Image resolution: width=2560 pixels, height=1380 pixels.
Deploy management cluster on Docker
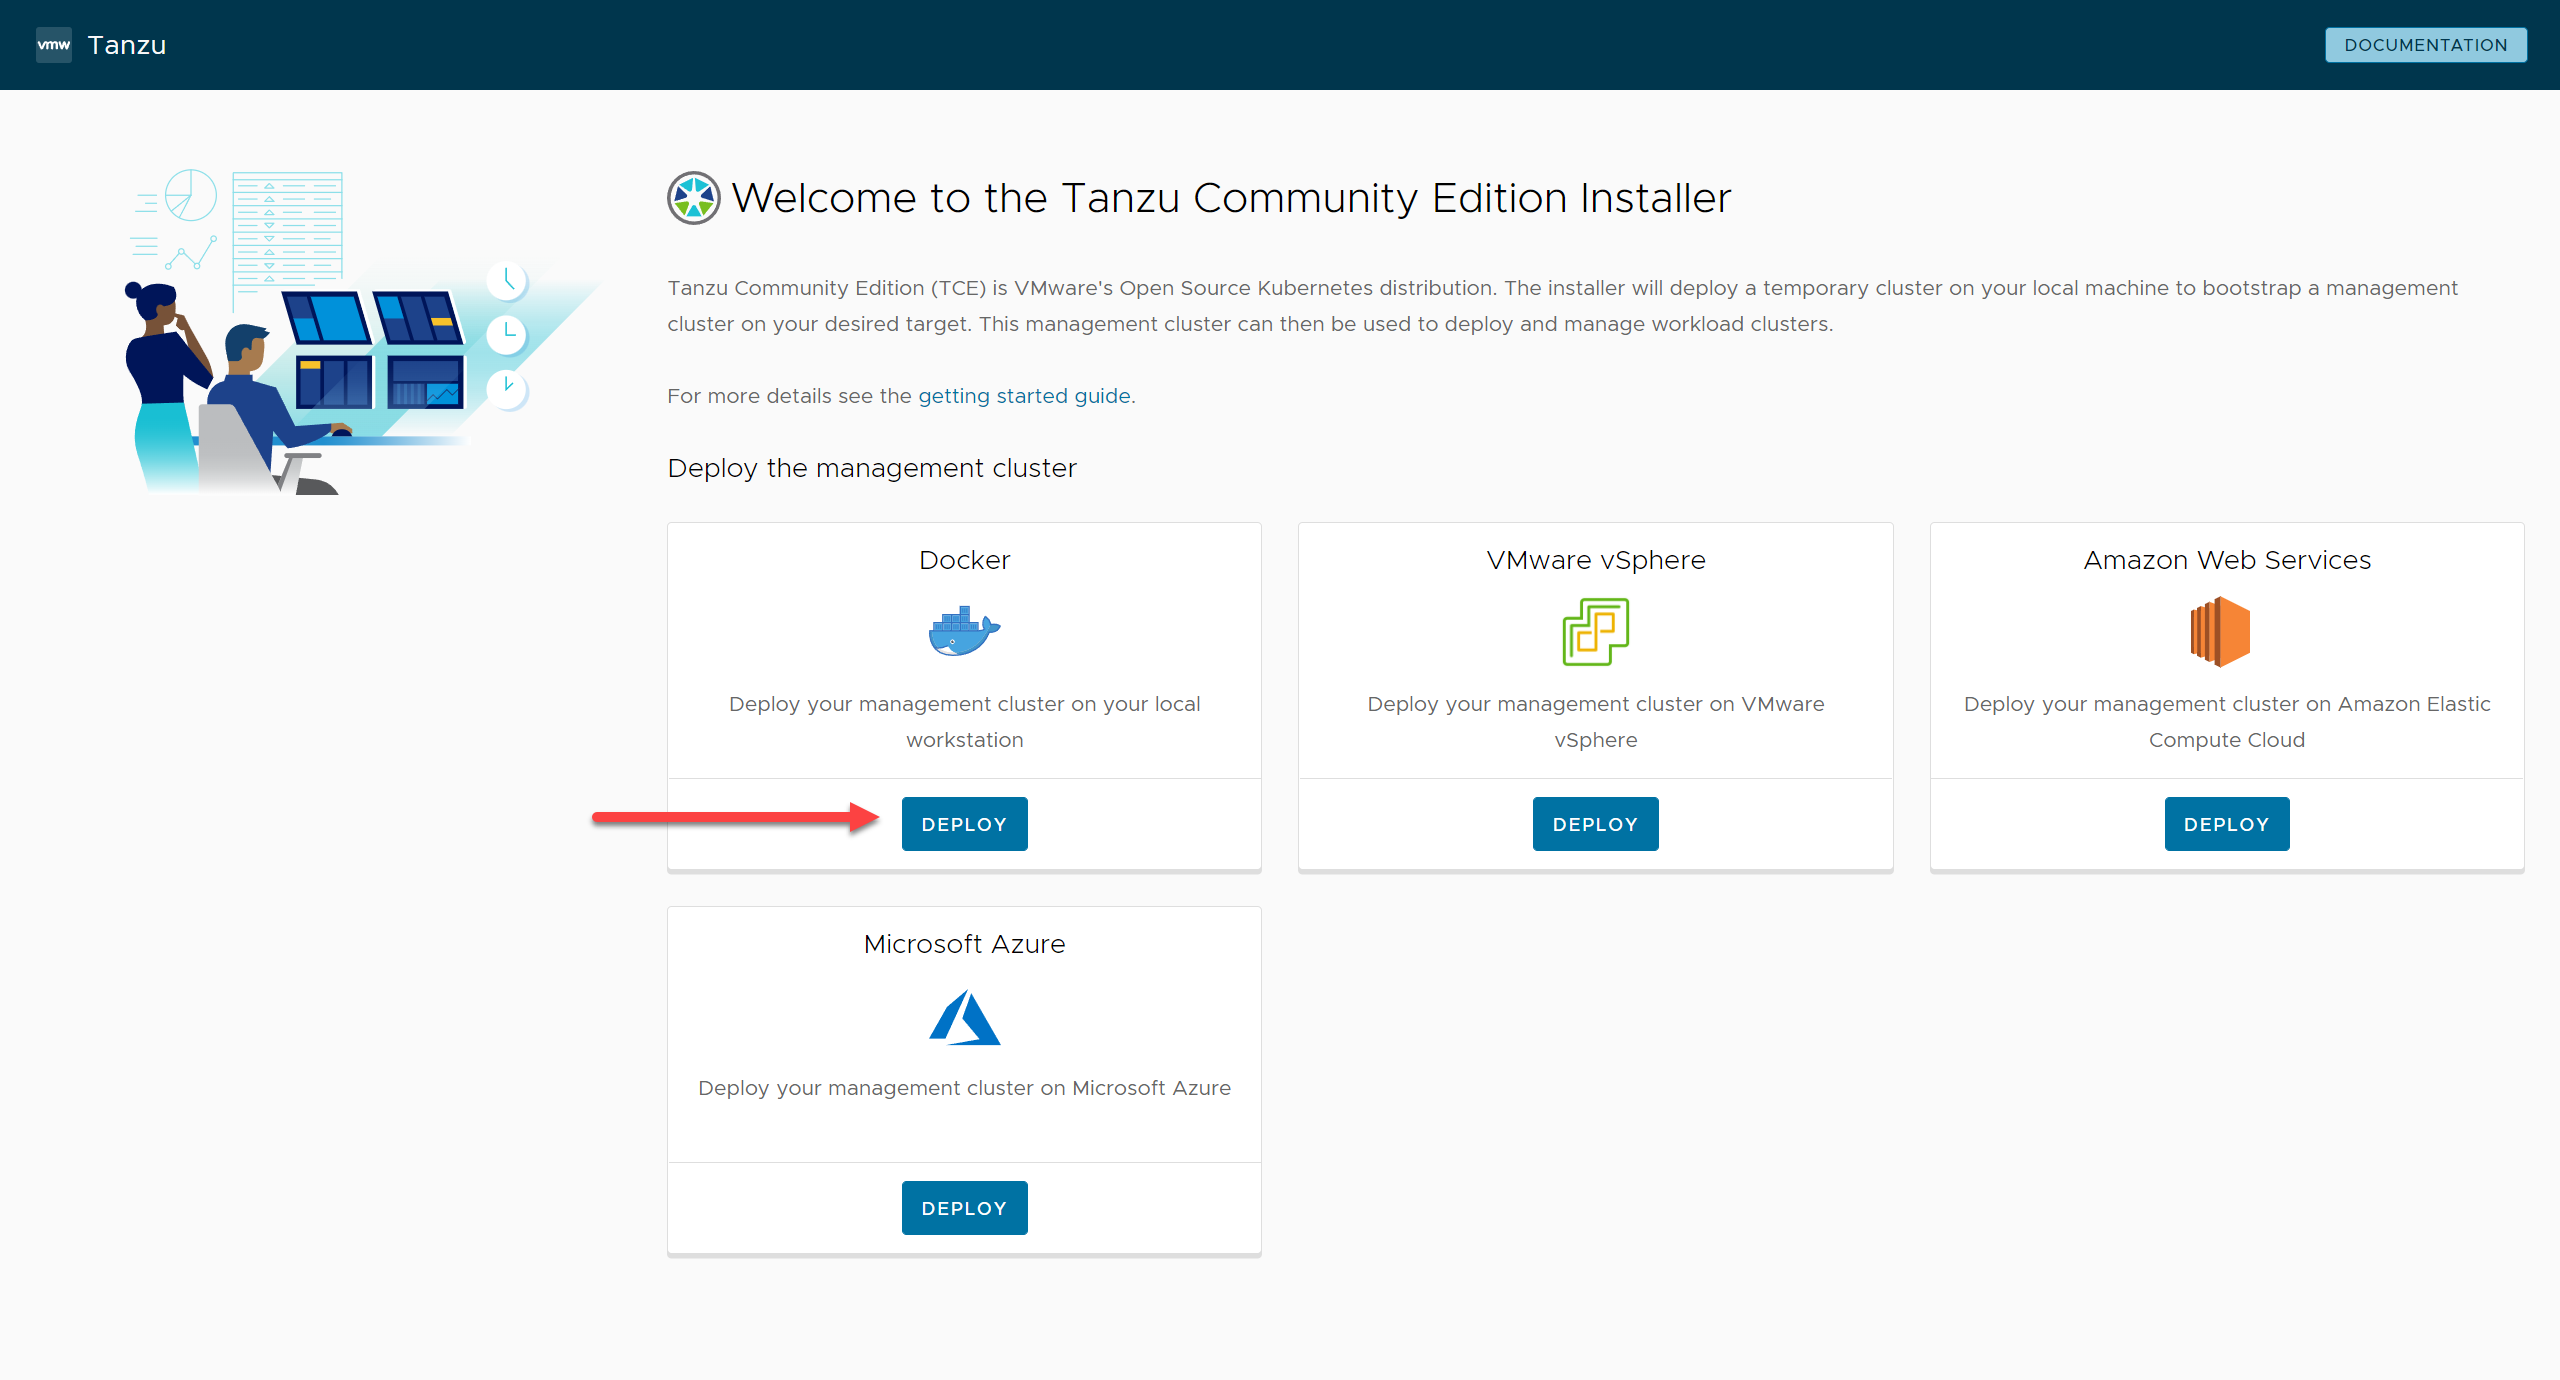(964, 824)
